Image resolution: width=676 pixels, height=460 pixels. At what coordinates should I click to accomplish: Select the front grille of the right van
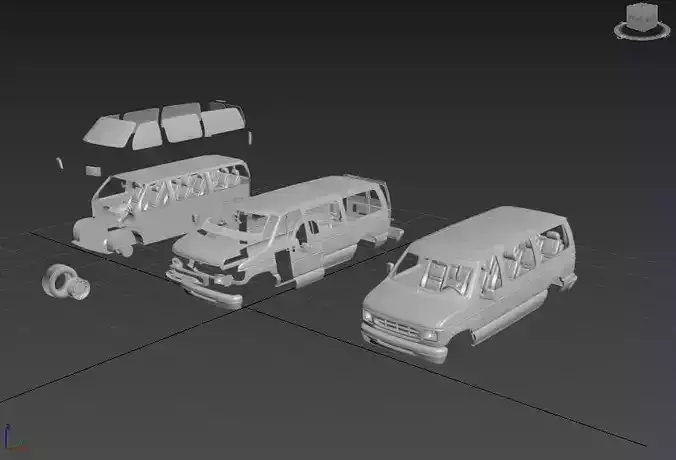[x=397, y=328]
